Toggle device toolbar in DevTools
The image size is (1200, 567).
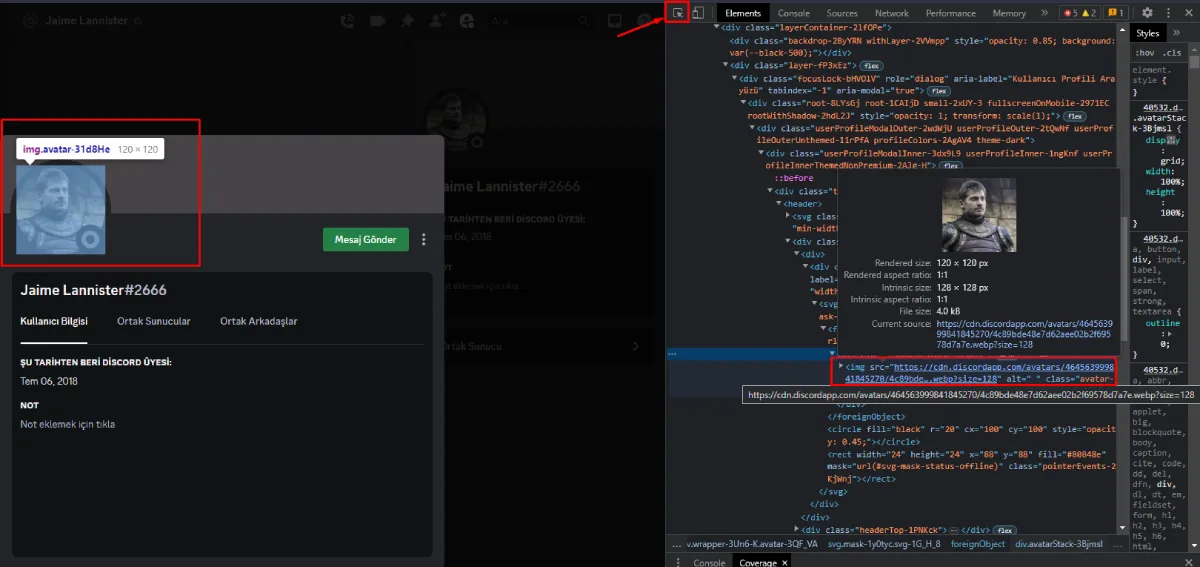click(x=698, y=13)
